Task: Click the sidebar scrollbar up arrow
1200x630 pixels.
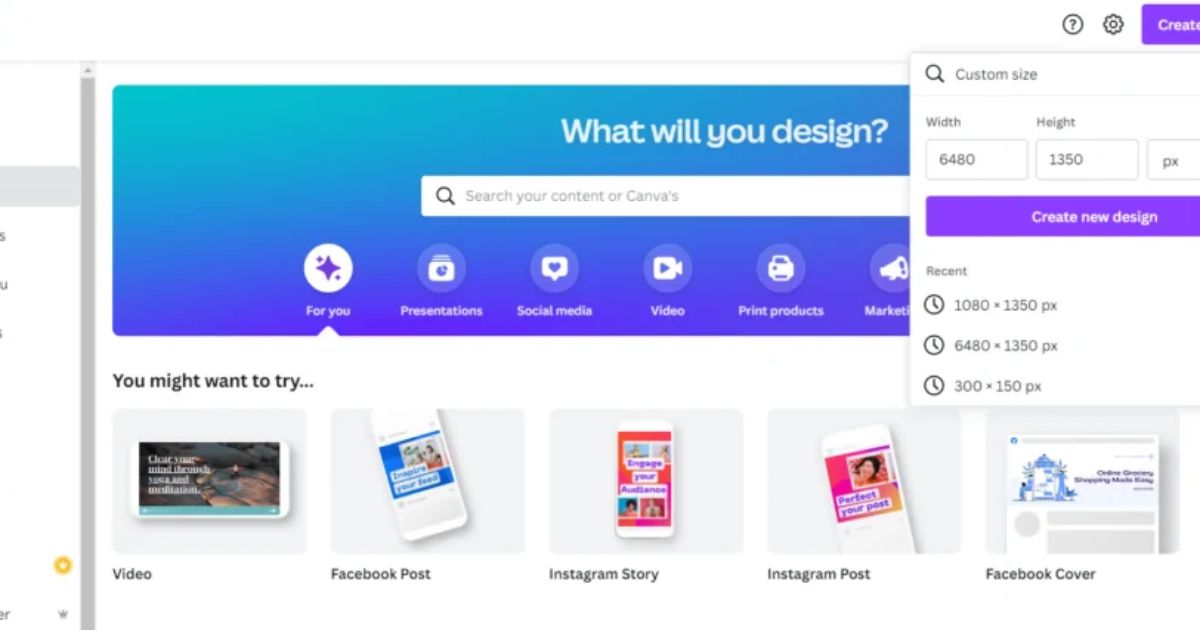Action: pos(88,71)
